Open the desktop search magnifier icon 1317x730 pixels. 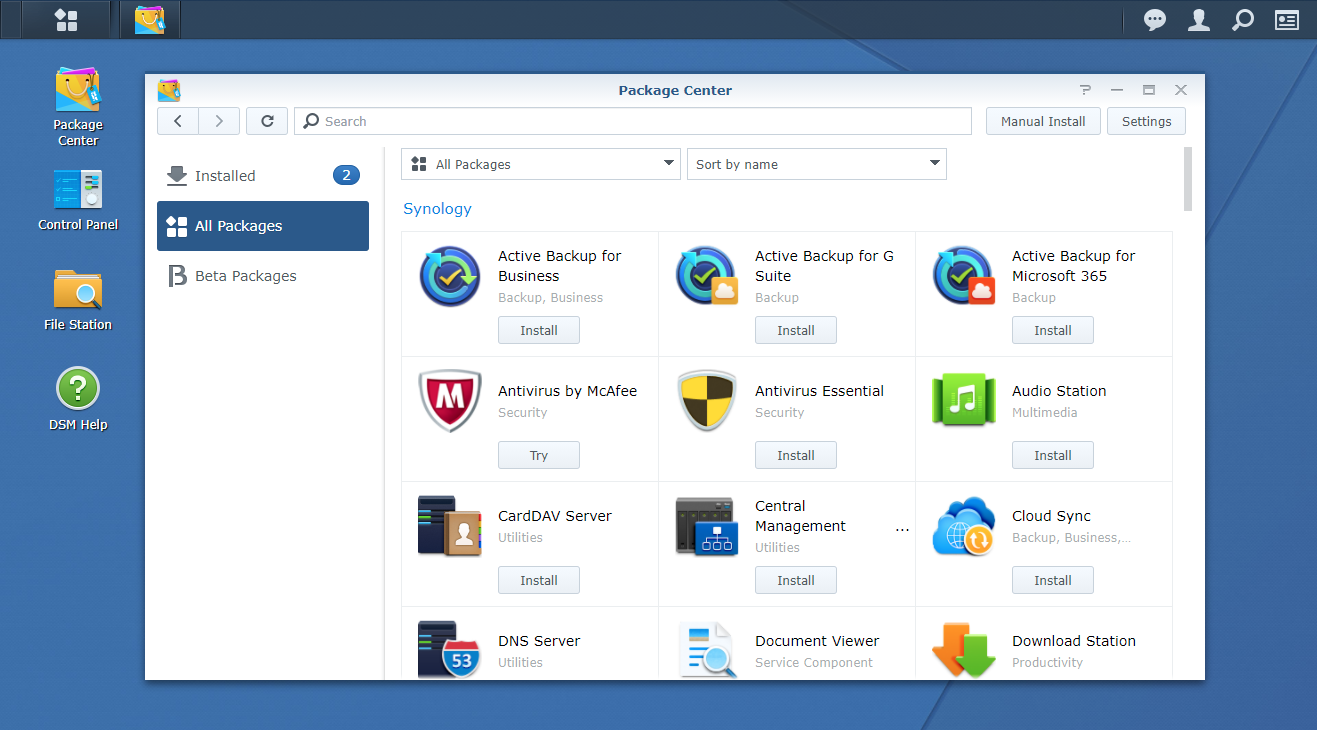(1242, 20)
